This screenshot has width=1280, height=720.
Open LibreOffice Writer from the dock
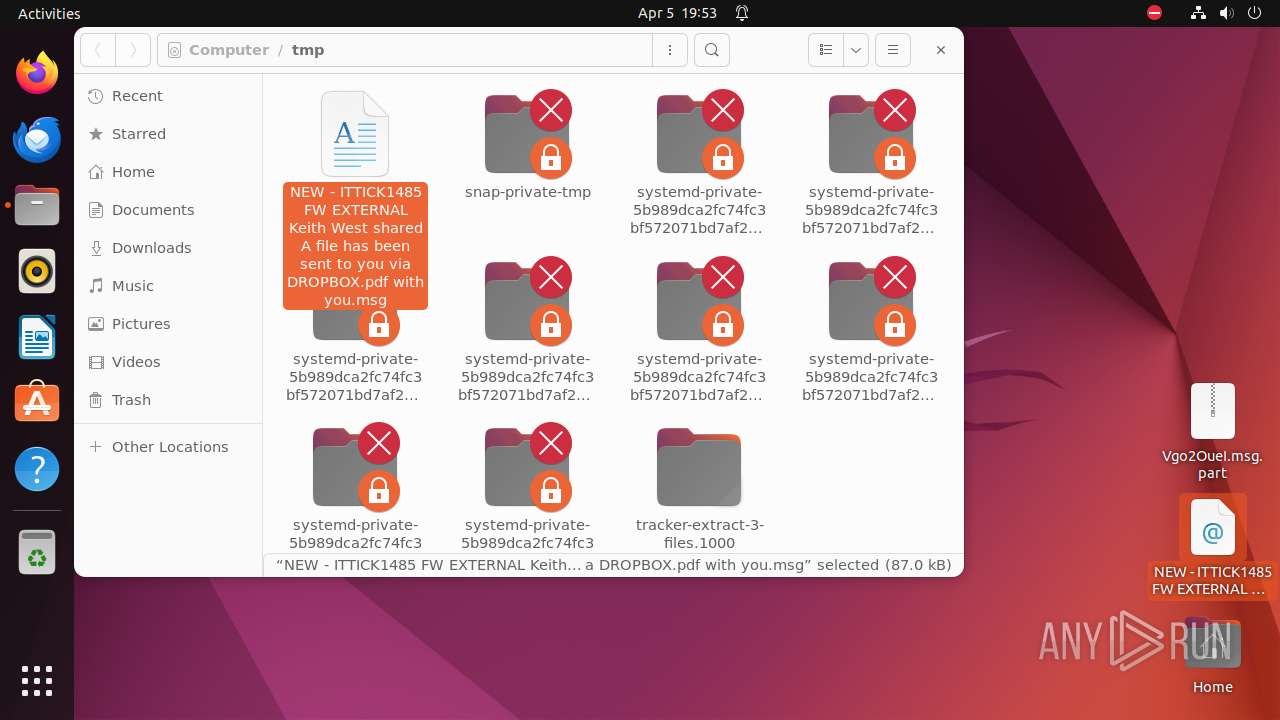point(37,337)
